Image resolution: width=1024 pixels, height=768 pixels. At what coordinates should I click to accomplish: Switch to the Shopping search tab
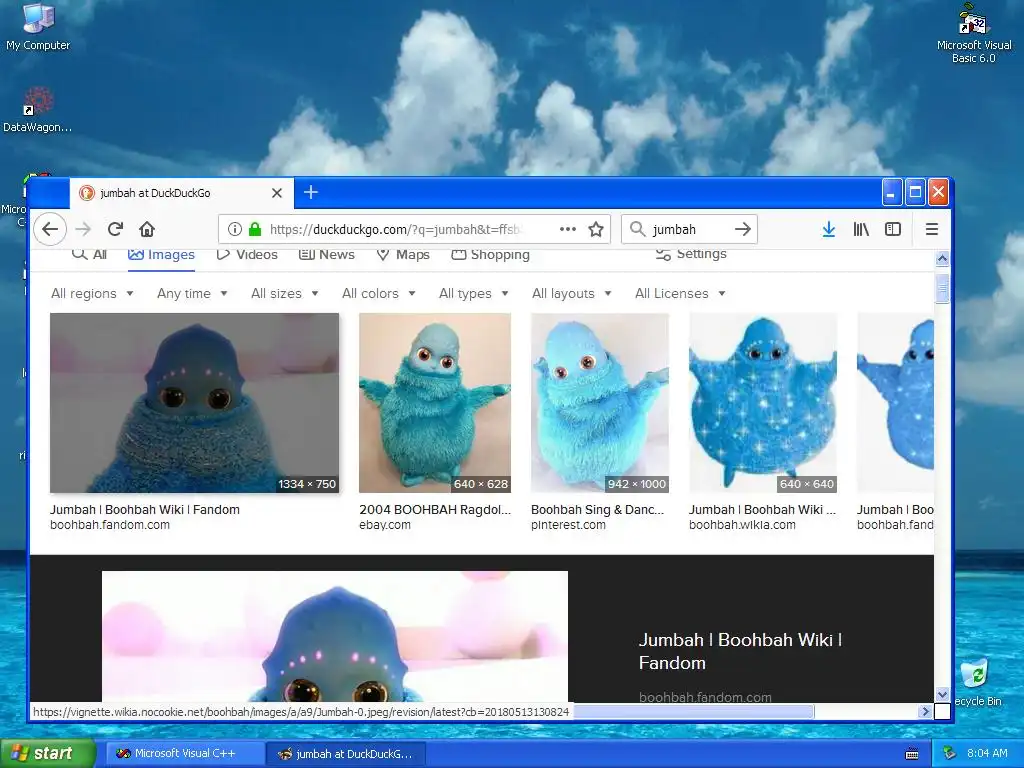pyautogui.click(x=490, y=255)
